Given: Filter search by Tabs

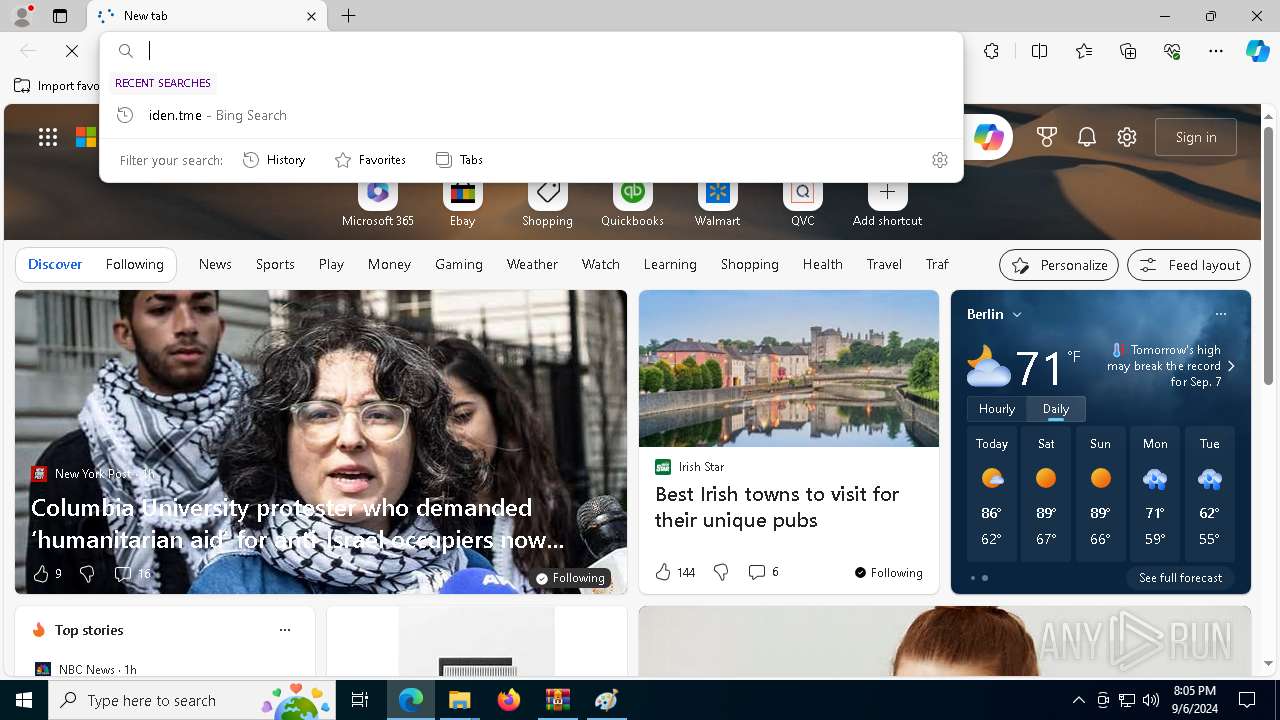Looking at the screenshot, I should [459, 160].
